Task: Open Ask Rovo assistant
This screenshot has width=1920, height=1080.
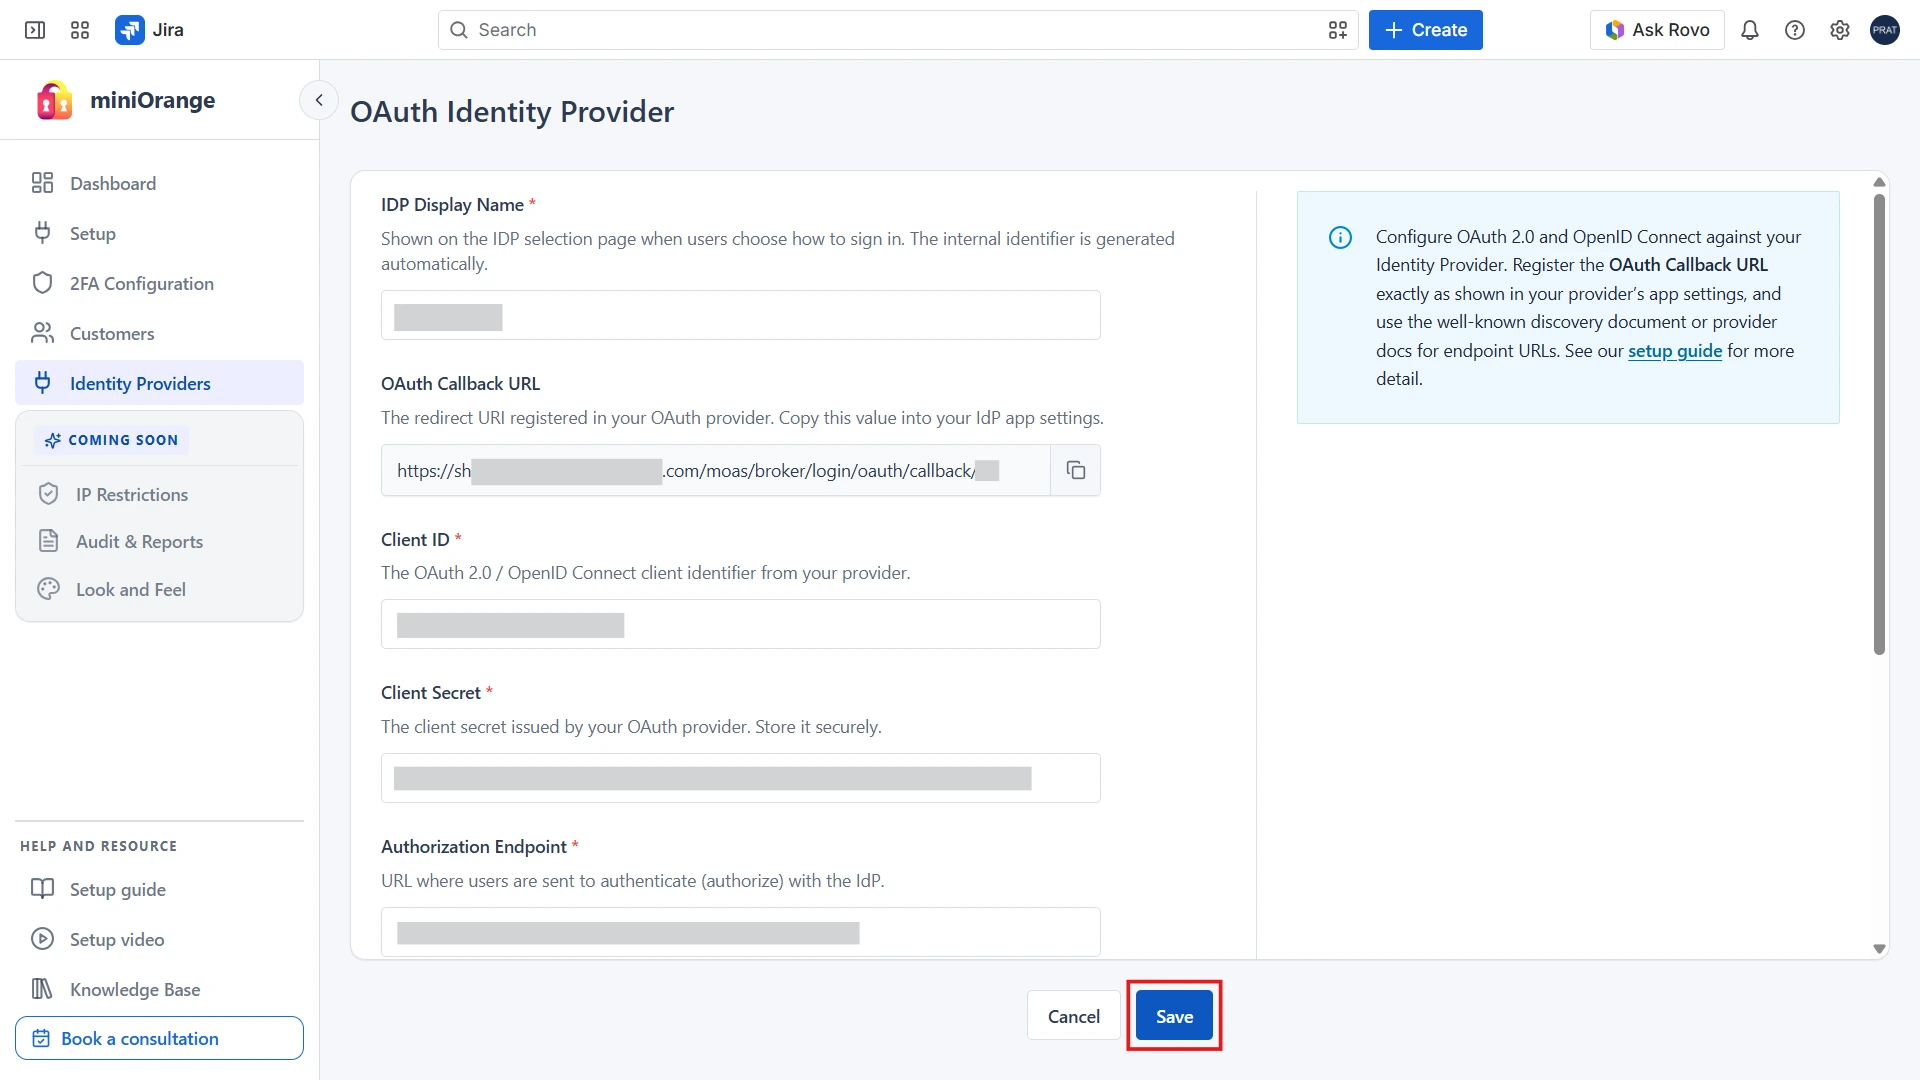Action: 1657,30
